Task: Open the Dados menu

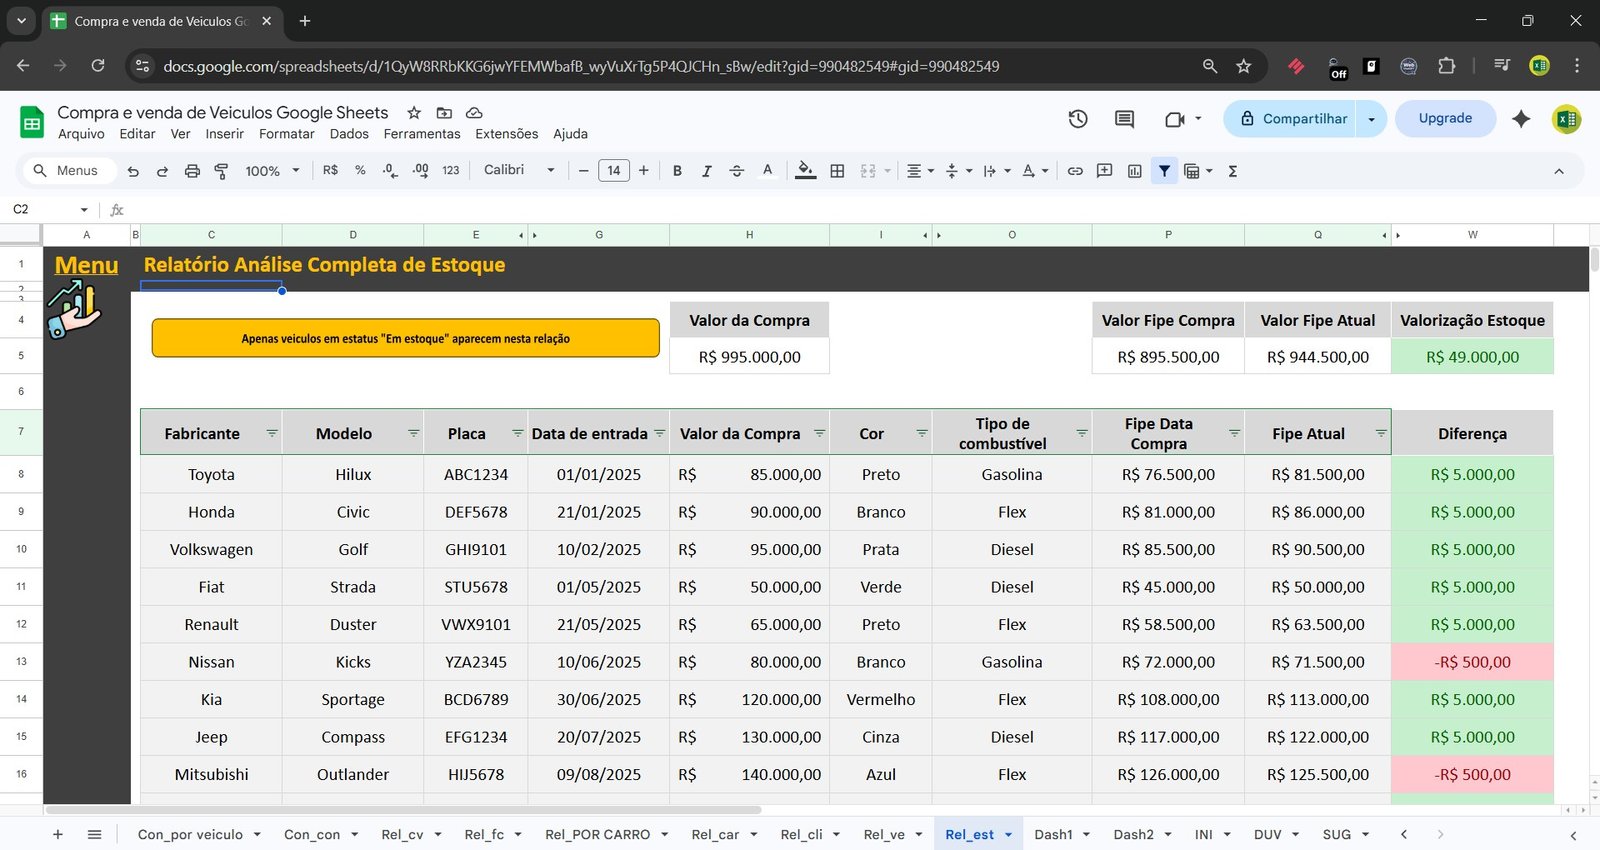Action: click(349, 134)
